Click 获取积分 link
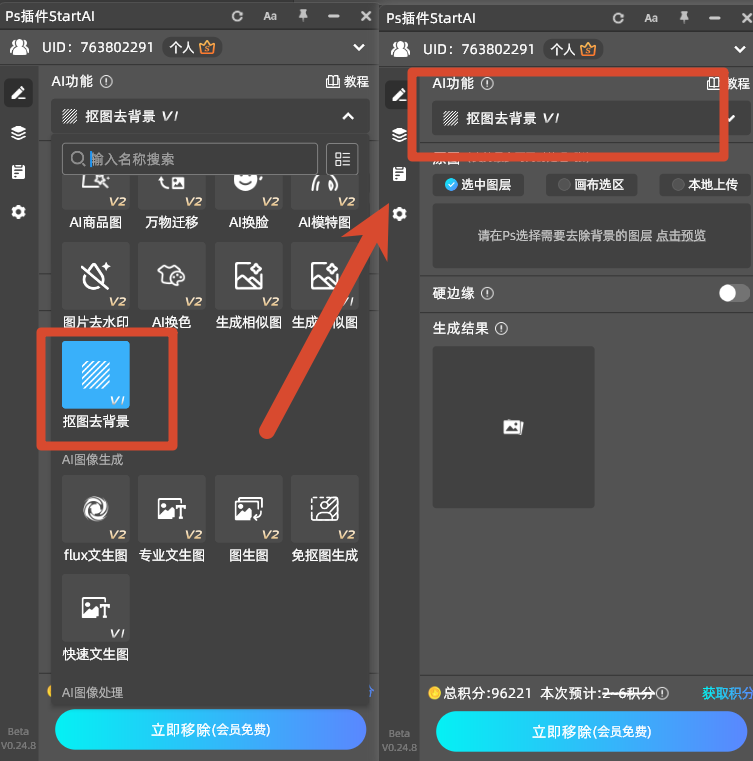753x761 pixels. 727,693
